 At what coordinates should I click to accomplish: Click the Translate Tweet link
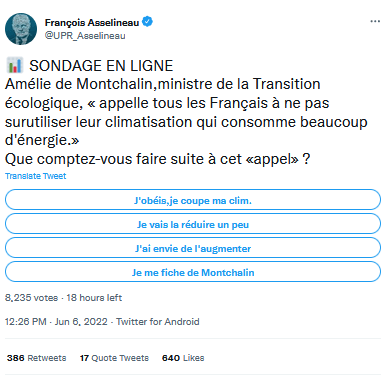click(x=36, y=176)
